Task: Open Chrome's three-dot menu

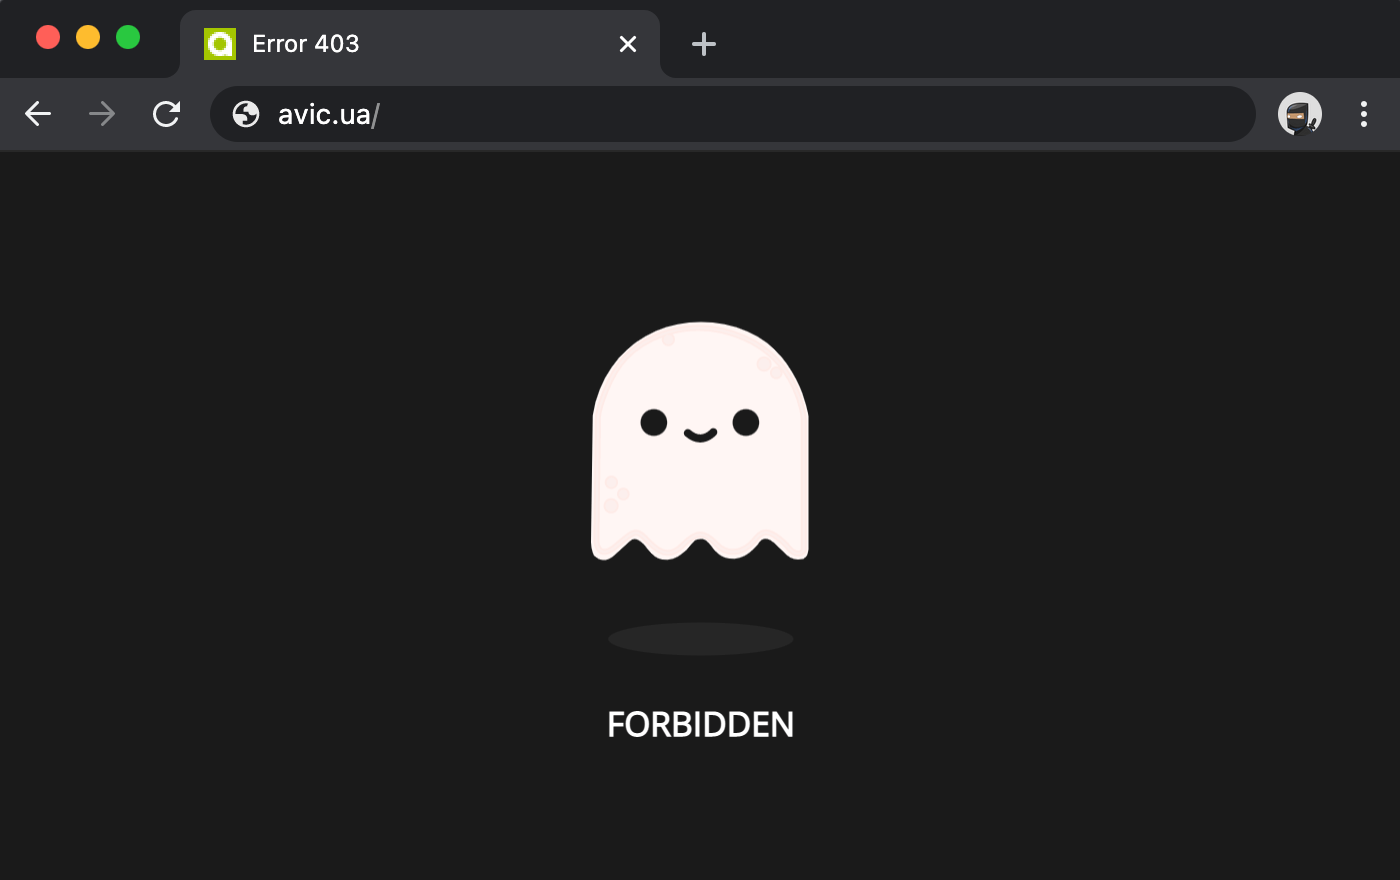Action: click(1364, 114)
